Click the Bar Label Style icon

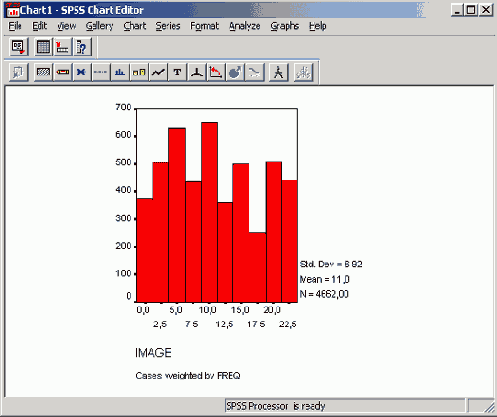(139, 72)
